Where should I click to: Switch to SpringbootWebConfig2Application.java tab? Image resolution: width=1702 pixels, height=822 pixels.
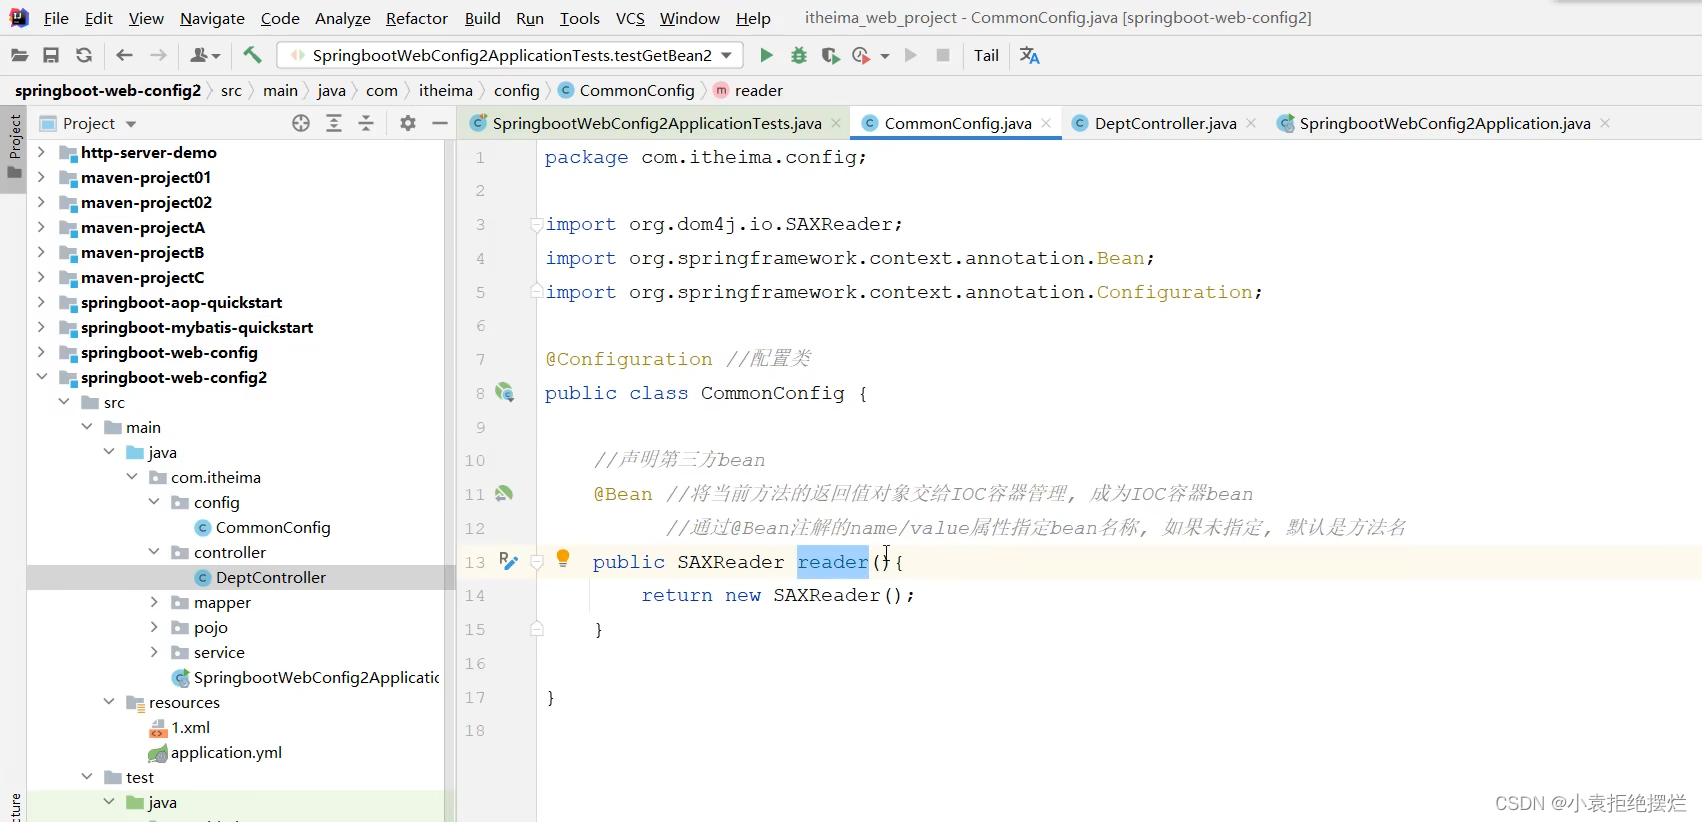point(1444,123)
